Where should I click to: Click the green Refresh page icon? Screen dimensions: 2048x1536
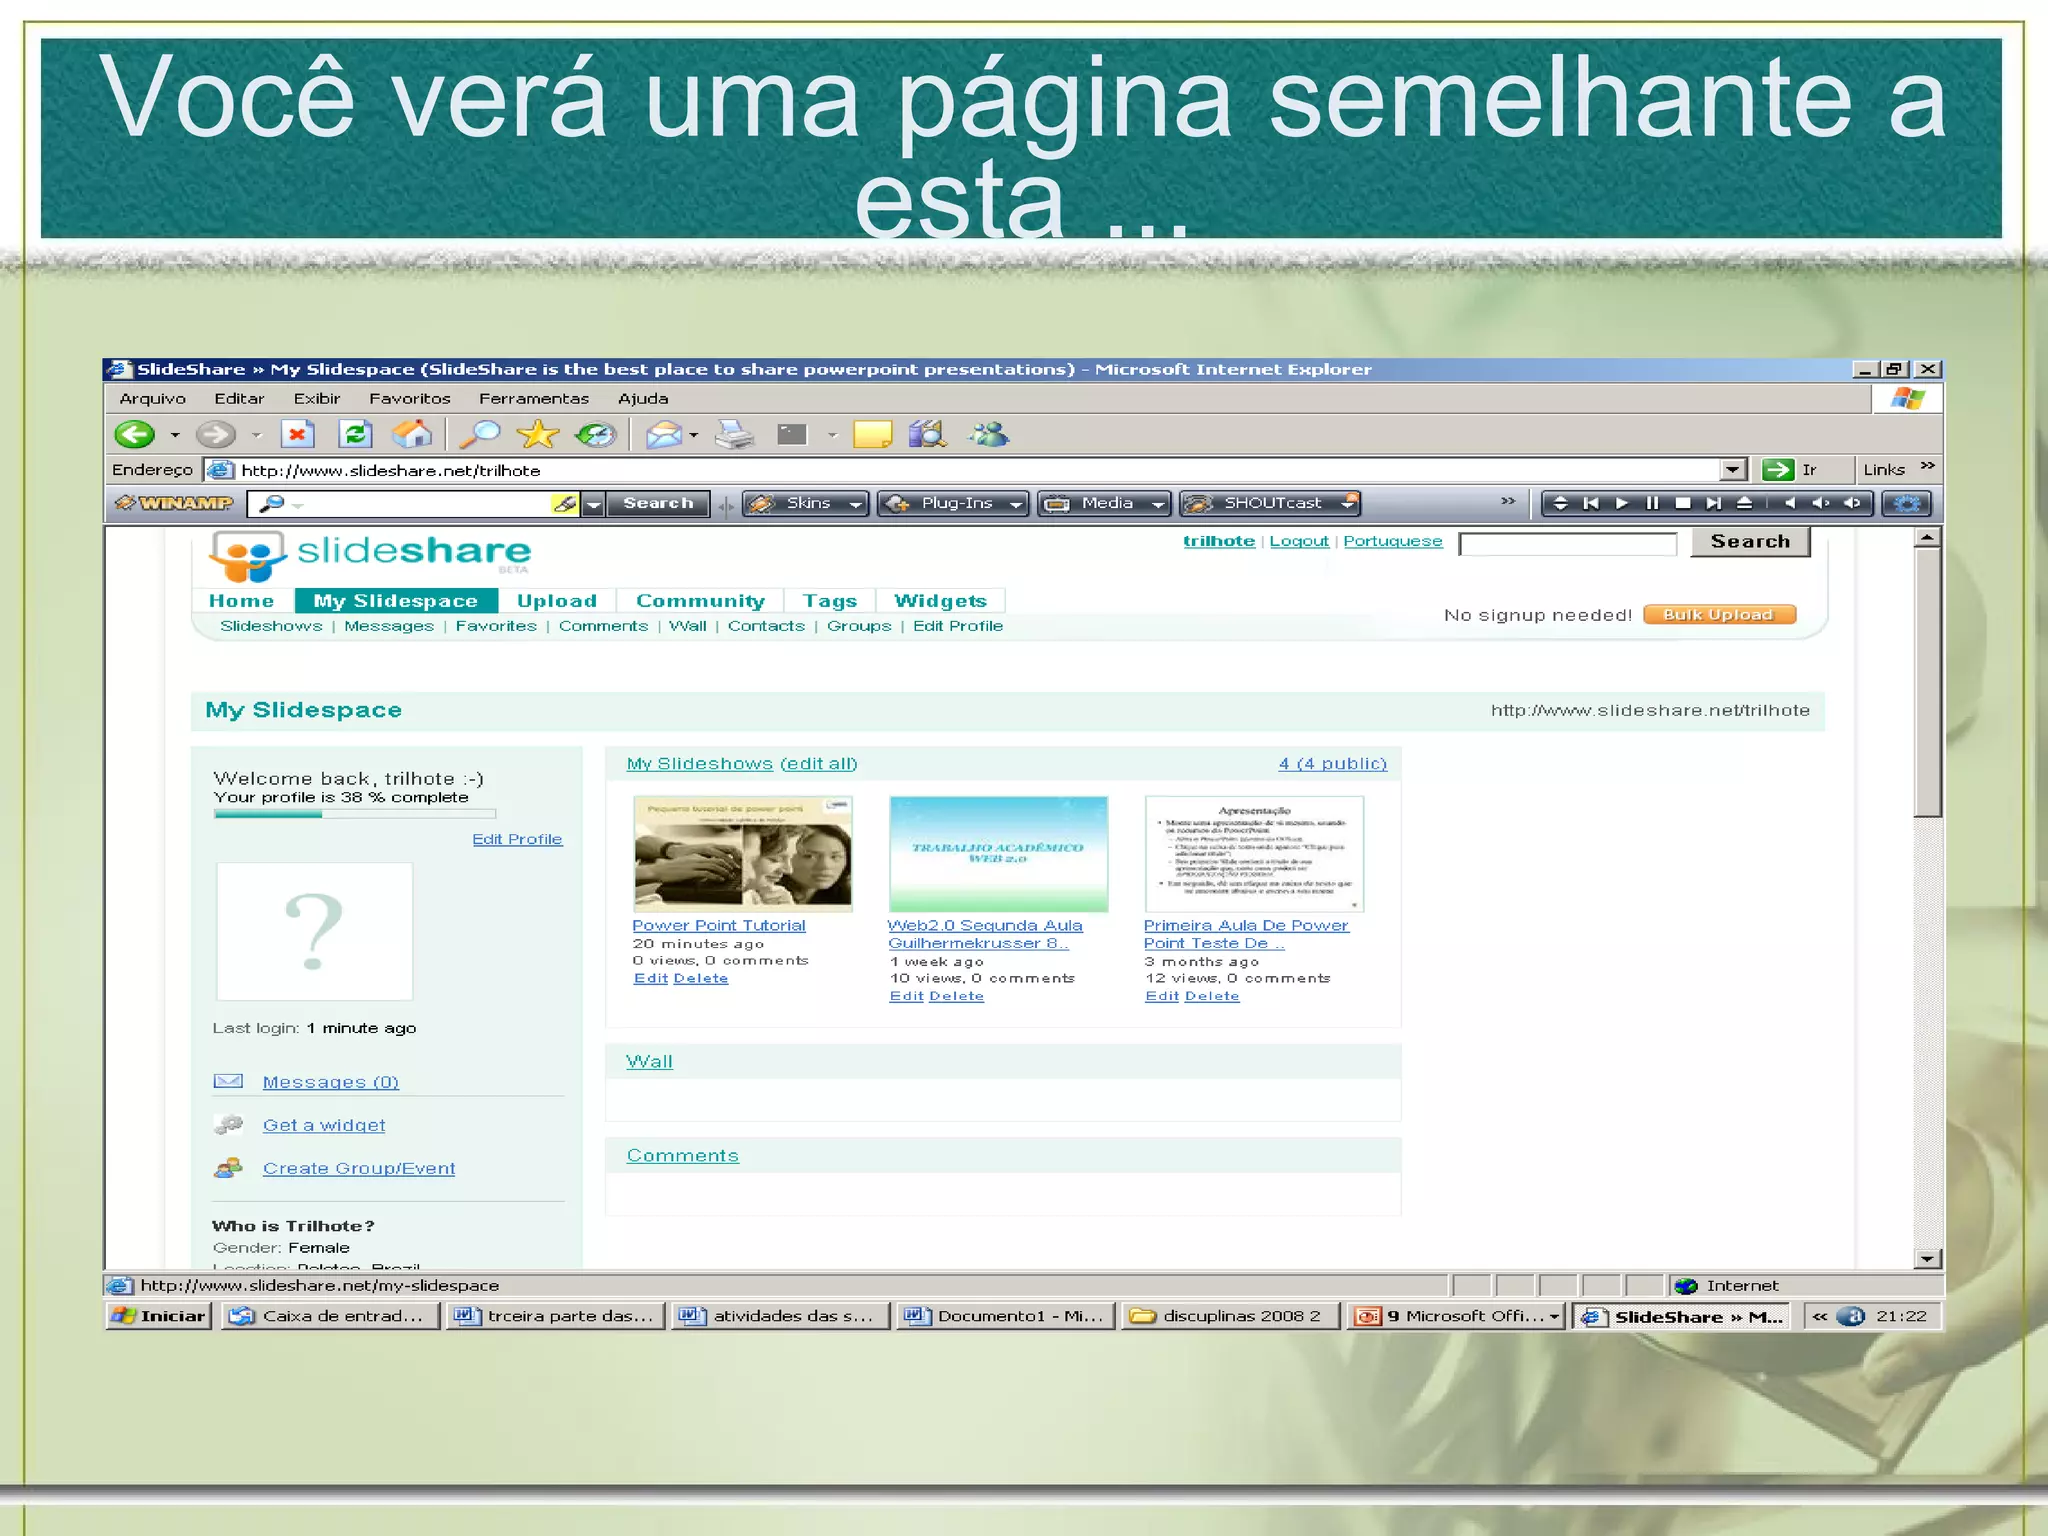[x=355, y=434]
